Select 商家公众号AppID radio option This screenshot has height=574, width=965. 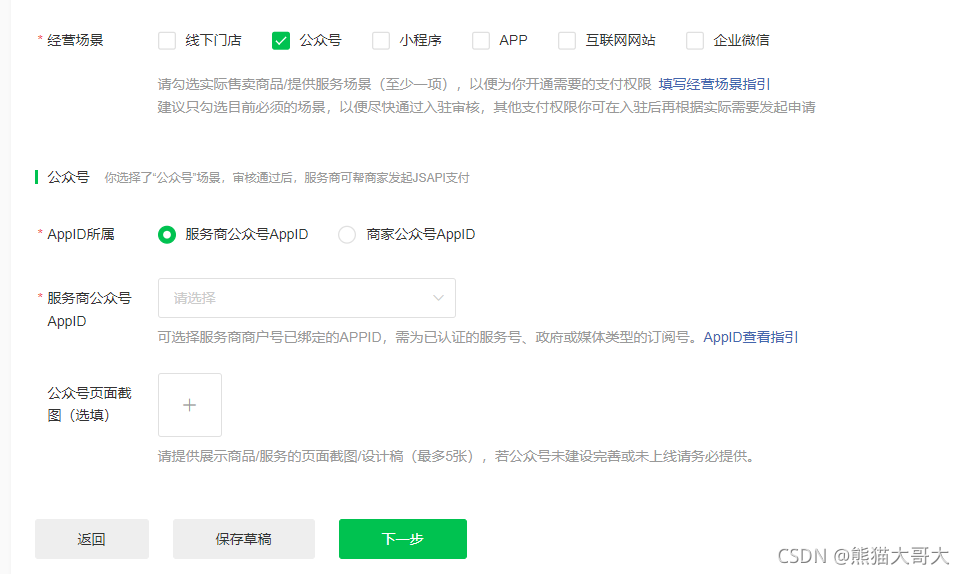(x=347, y=235)
